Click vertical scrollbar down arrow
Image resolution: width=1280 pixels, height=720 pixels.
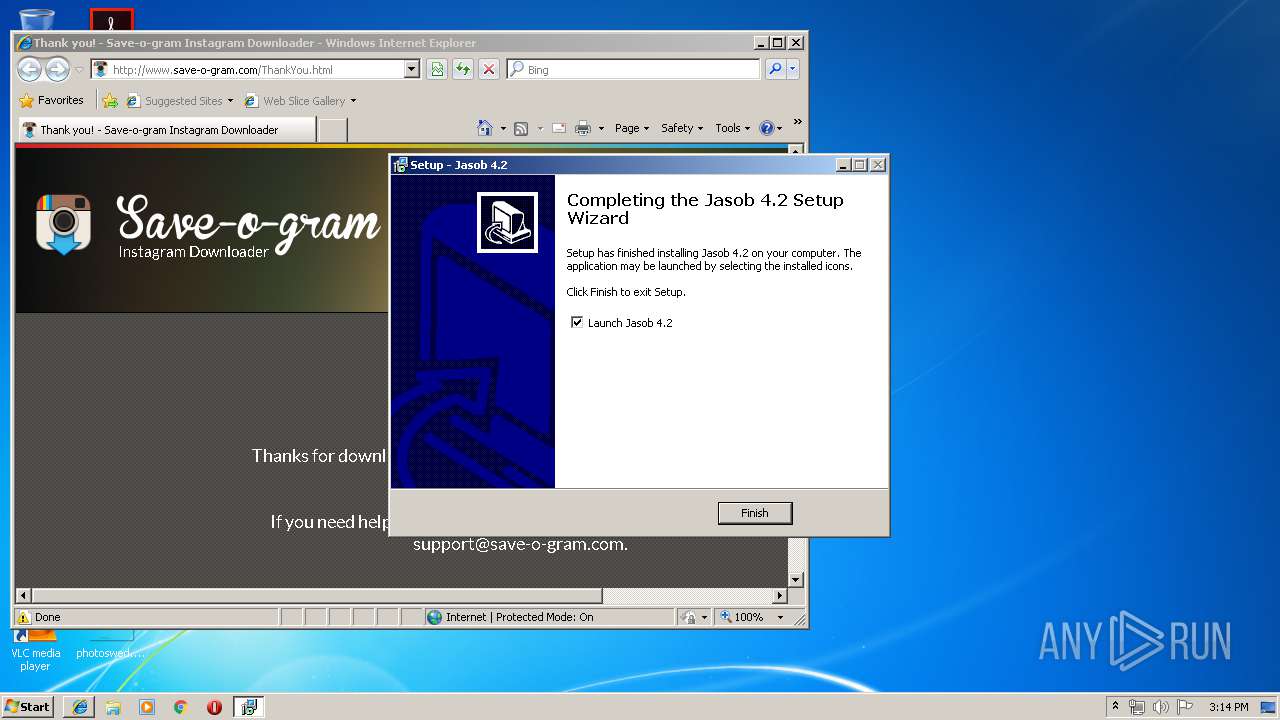point(796,580)
